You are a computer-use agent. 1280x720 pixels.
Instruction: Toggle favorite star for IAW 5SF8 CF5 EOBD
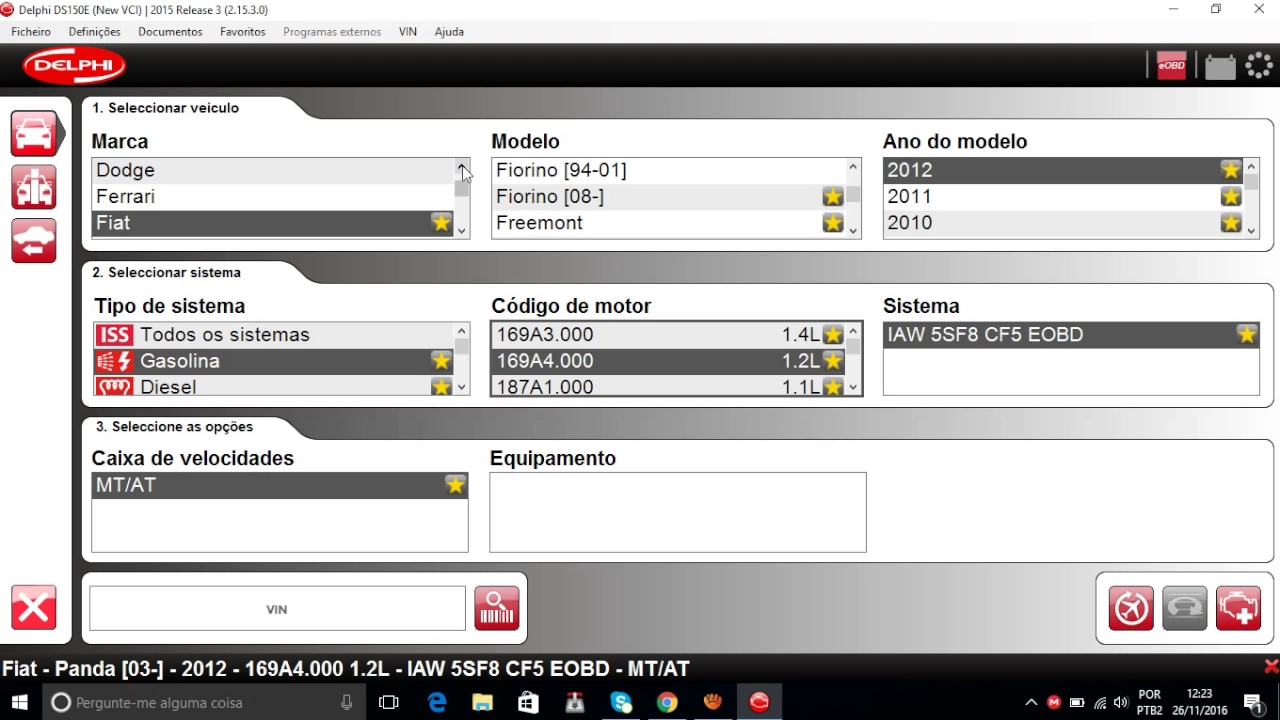tap(1246, 334)
